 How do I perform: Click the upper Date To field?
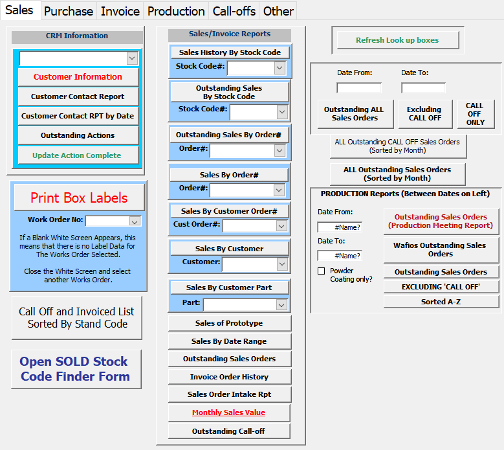coord(423,88)
